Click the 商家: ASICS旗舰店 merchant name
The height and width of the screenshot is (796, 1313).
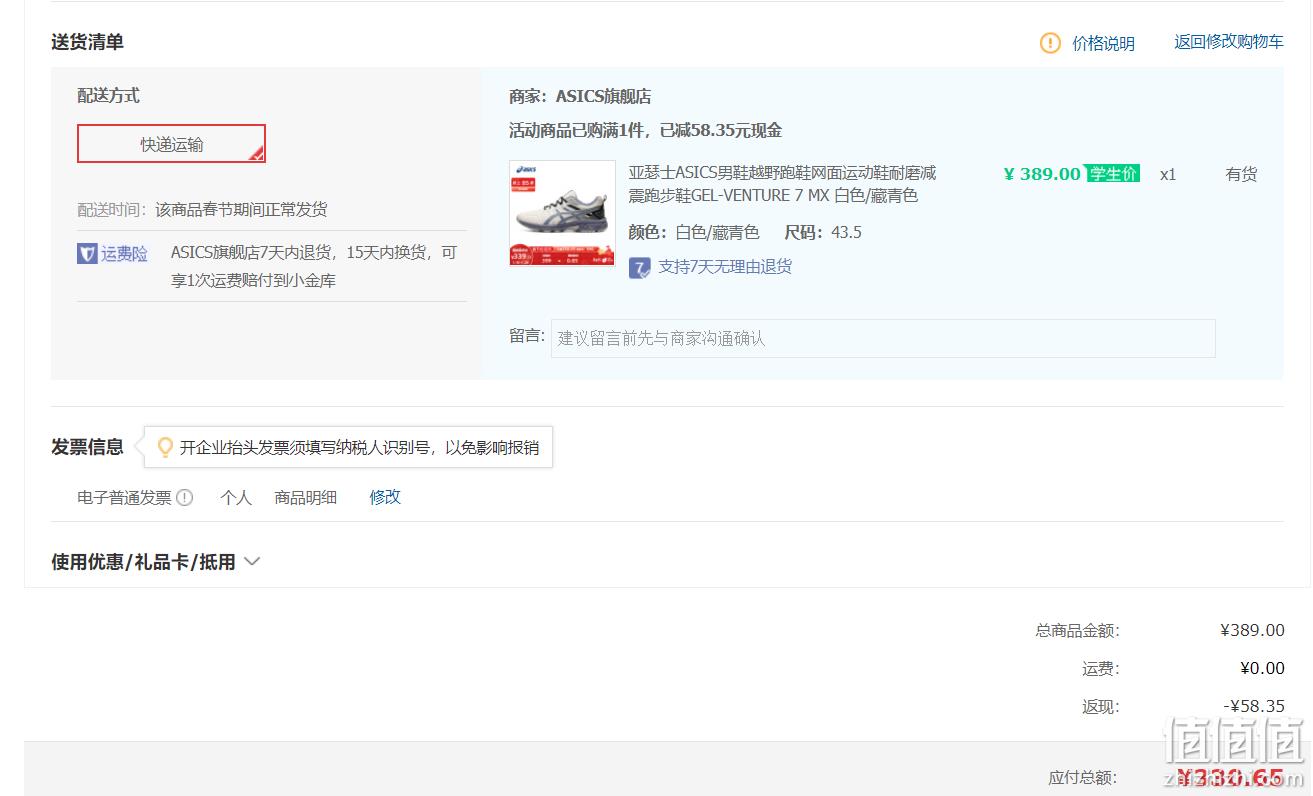click(x=580, y=97)
